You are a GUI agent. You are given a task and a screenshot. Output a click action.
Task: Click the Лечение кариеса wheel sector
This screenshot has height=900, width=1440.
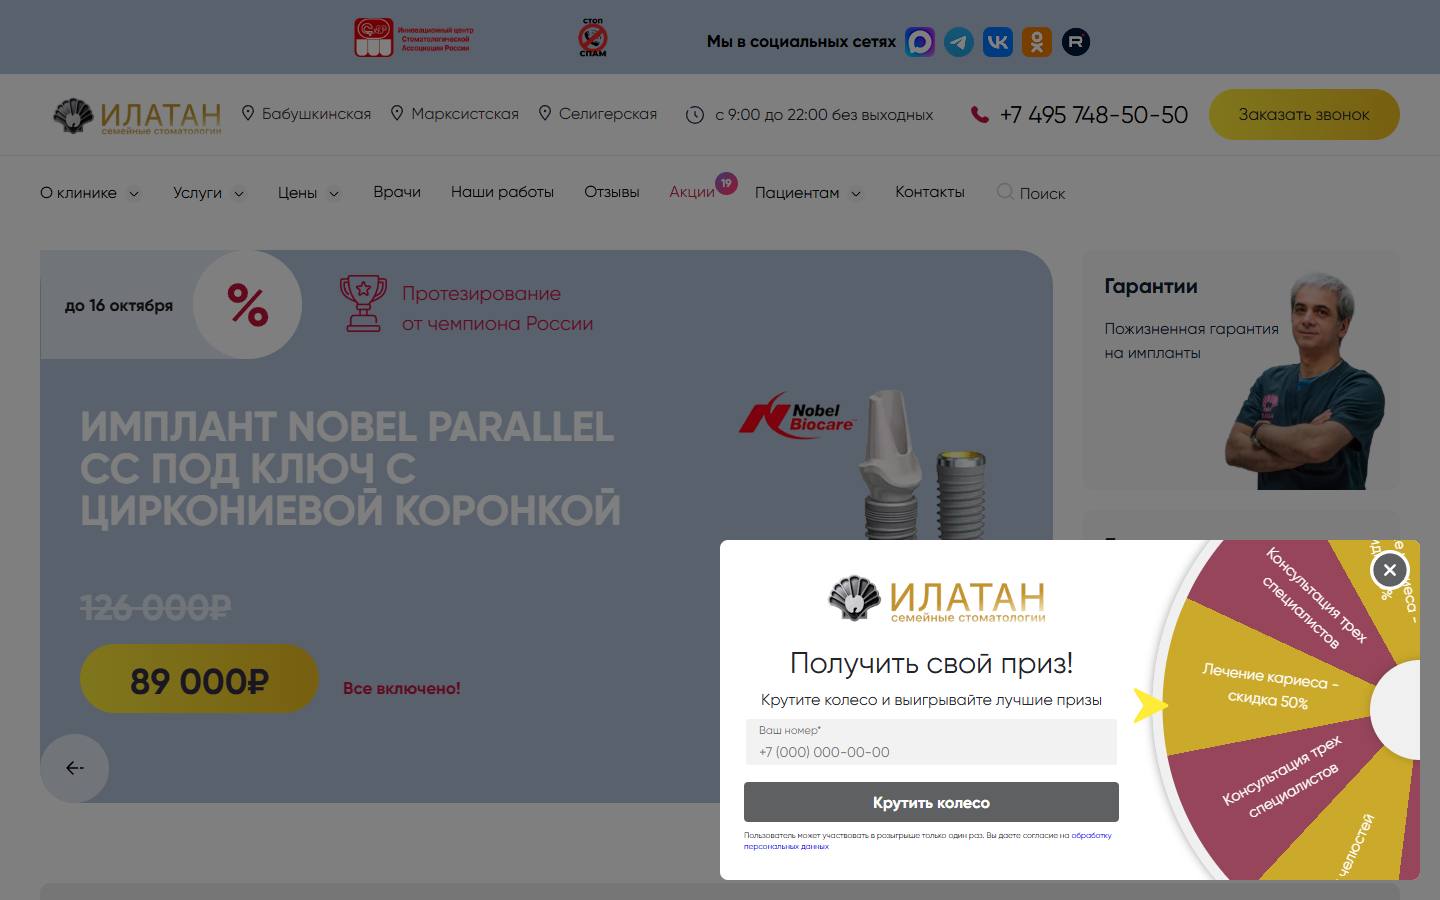tap(1268, 687)
